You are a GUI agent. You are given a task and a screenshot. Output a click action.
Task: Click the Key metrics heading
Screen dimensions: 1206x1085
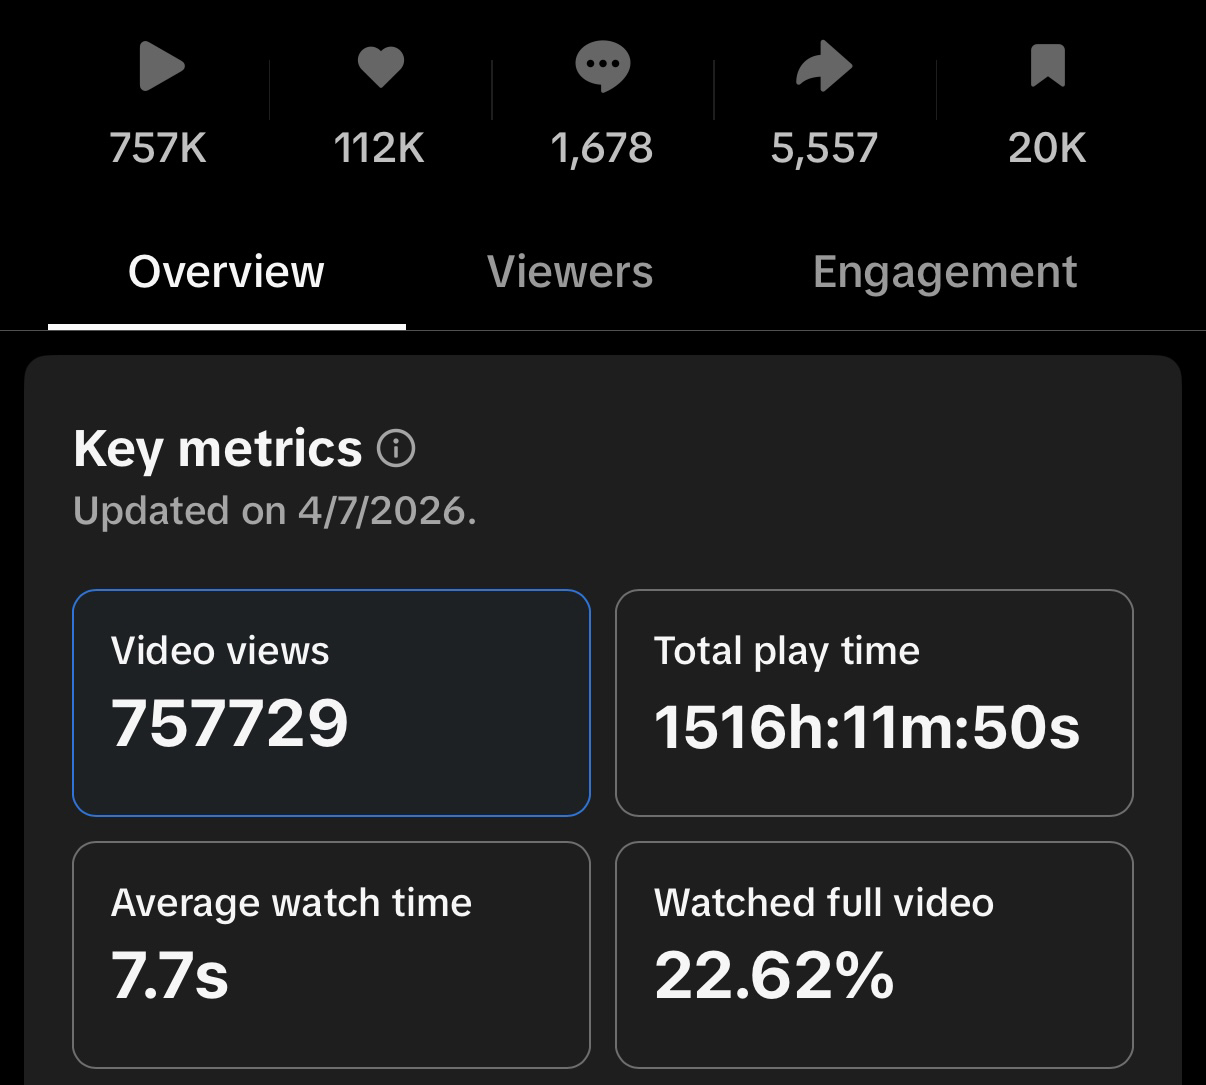[x=218, y=449]
